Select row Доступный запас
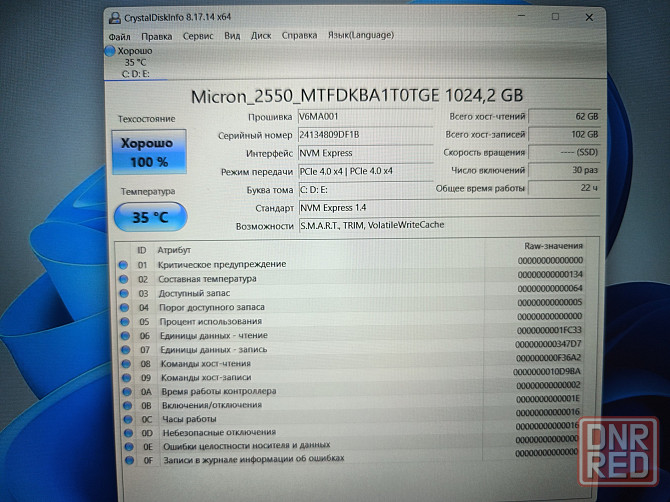670x502 pixels. click(x=350, y=292)
